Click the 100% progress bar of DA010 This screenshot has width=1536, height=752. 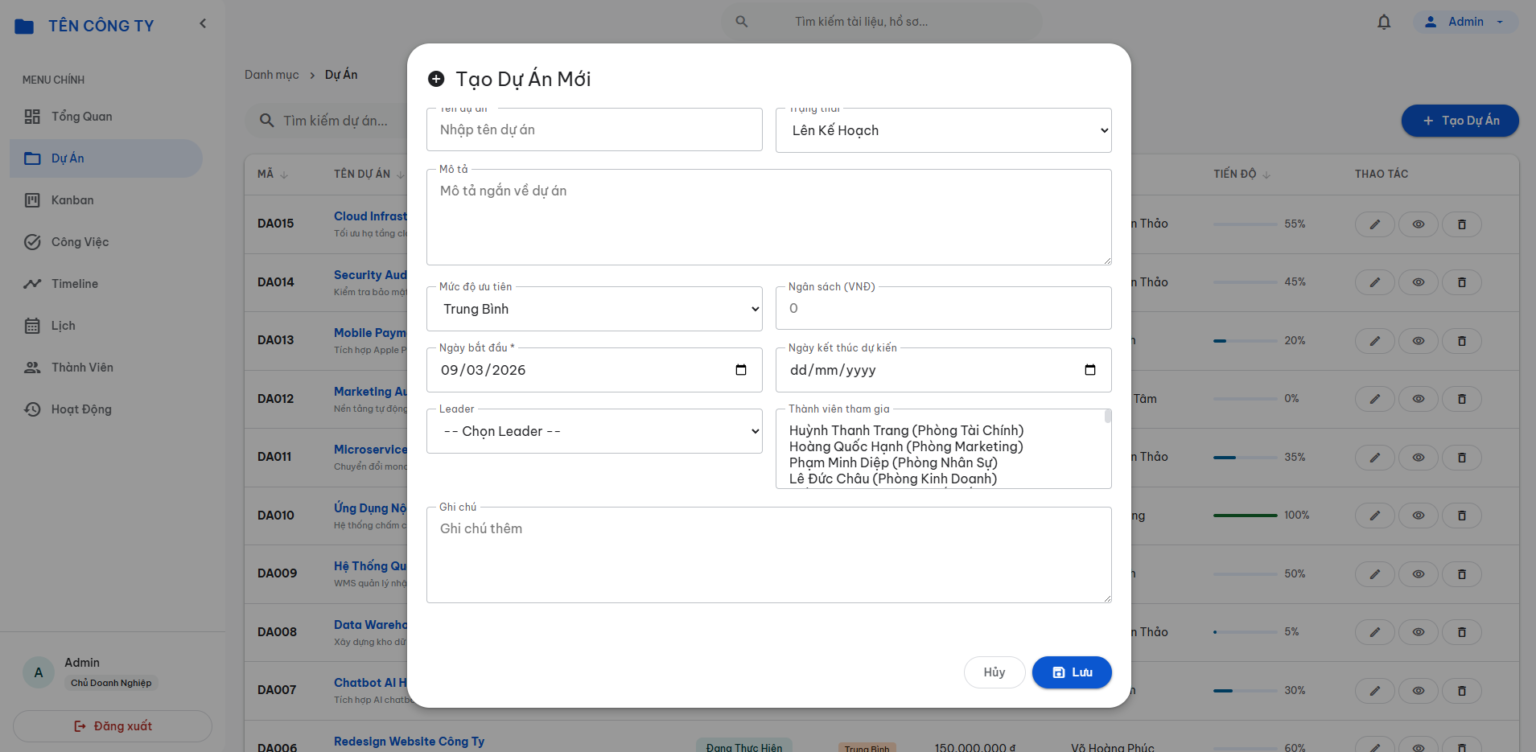[1245, 516]
